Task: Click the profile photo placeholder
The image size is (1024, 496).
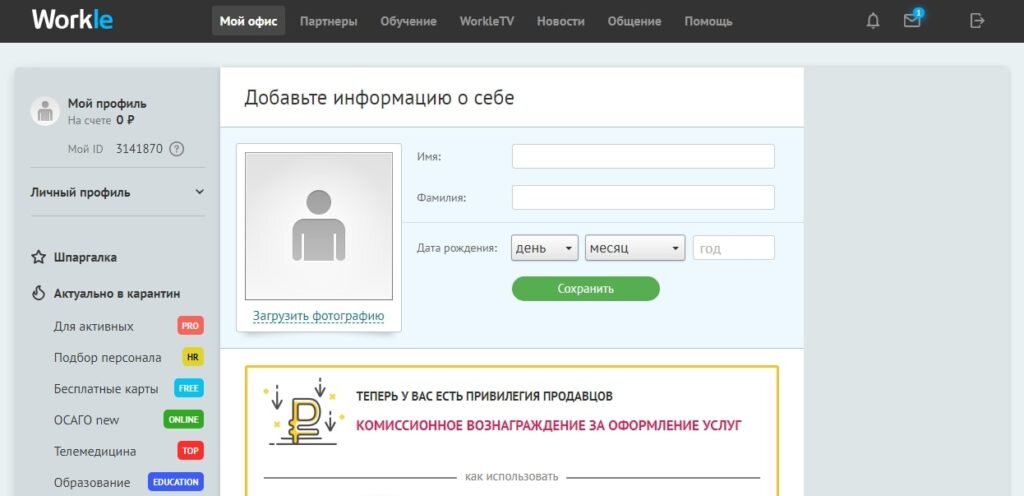Action: [319, 226]
